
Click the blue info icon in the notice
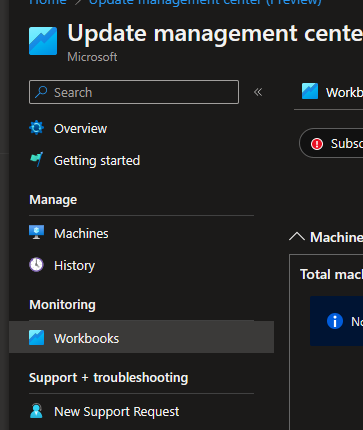pos(335,321)
